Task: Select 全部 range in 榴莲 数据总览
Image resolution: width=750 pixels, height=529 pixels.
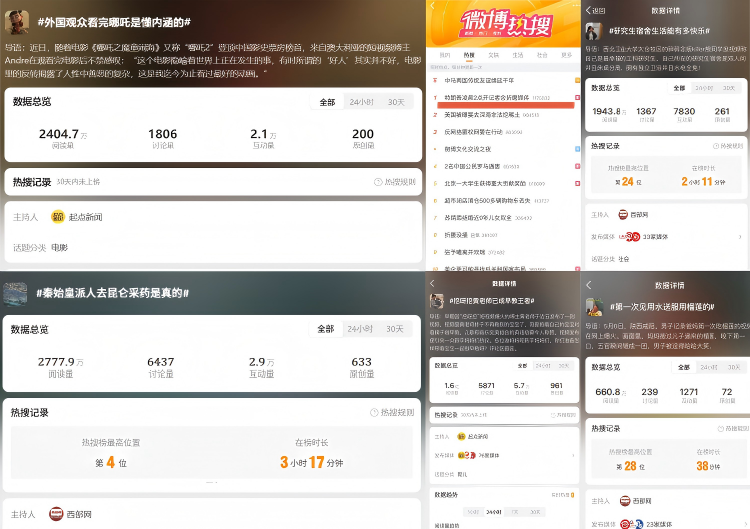Action: point(684,367)
